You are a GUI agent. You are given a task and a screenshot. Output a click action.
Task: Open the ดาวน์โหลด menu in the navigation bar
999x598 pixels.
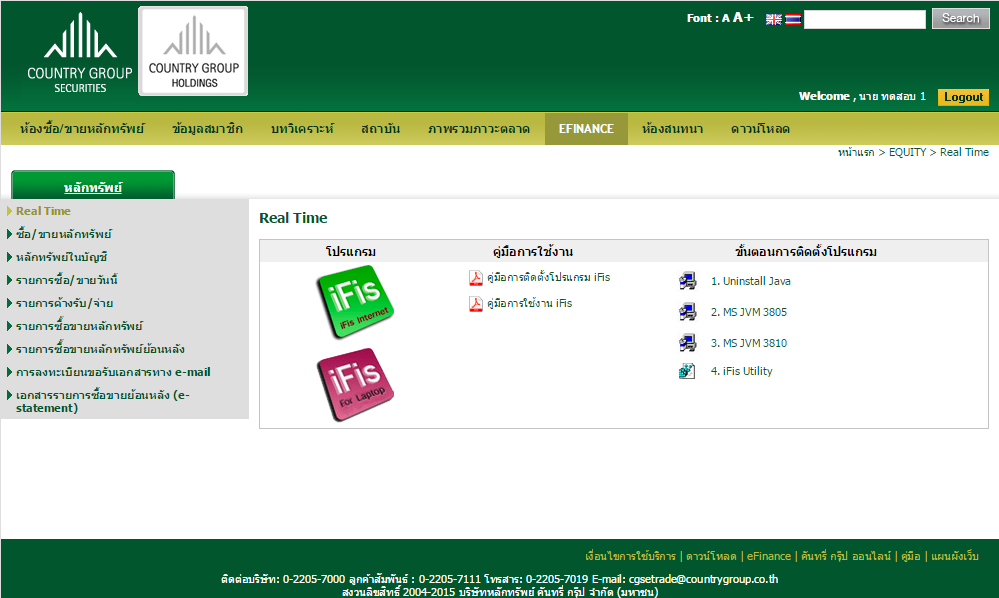(760, 129)
